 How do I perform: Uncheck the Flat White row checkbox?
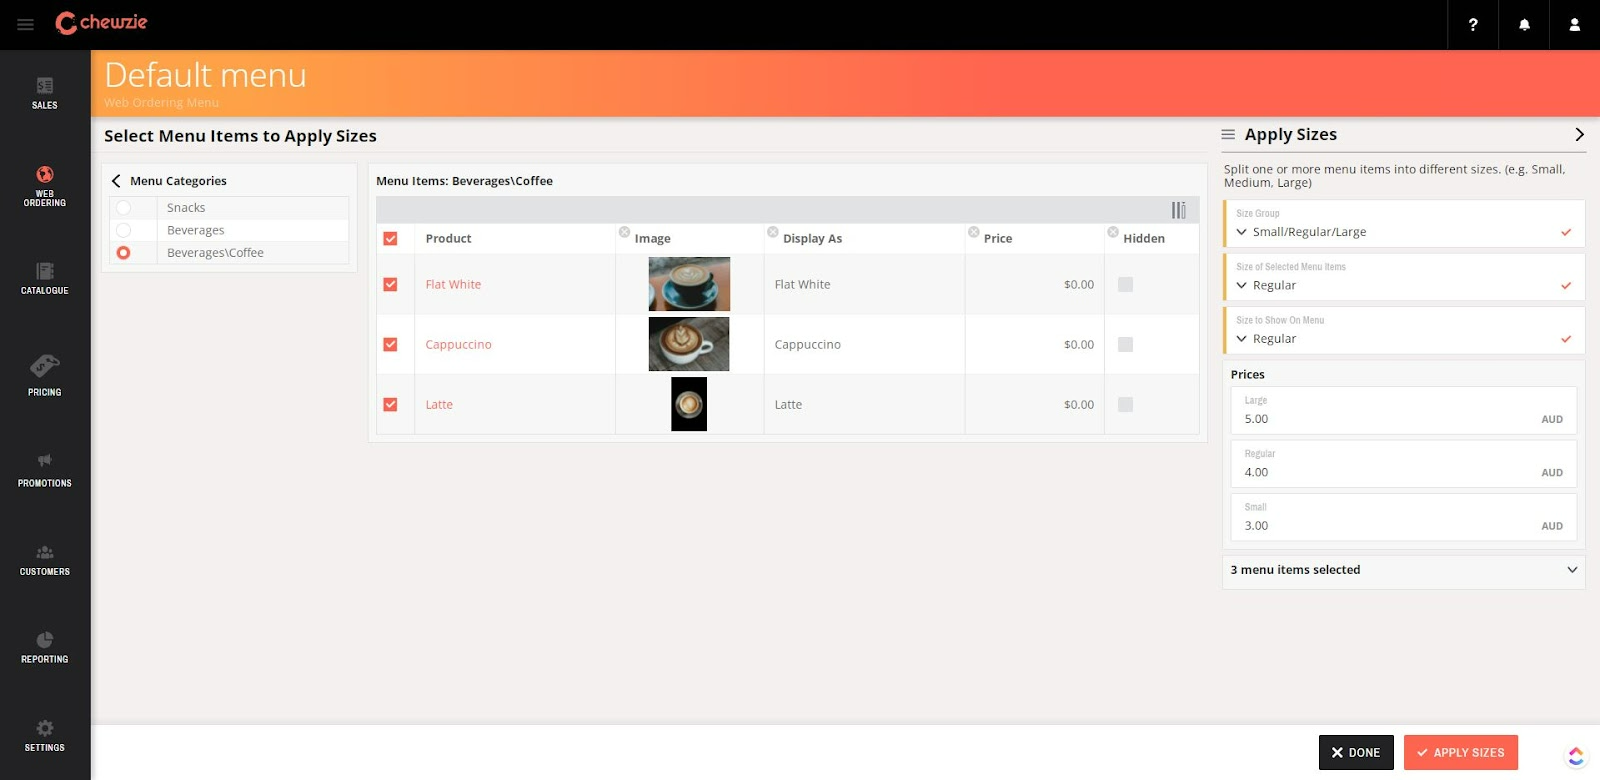390,285
